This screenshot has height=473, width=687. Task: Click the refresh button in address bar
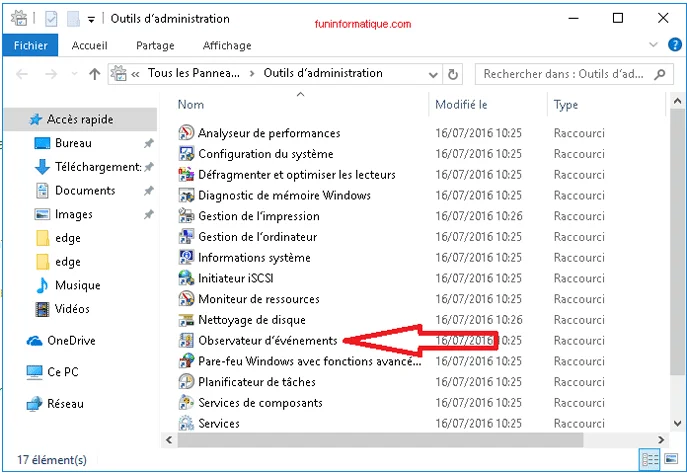(x=454, y=74)
